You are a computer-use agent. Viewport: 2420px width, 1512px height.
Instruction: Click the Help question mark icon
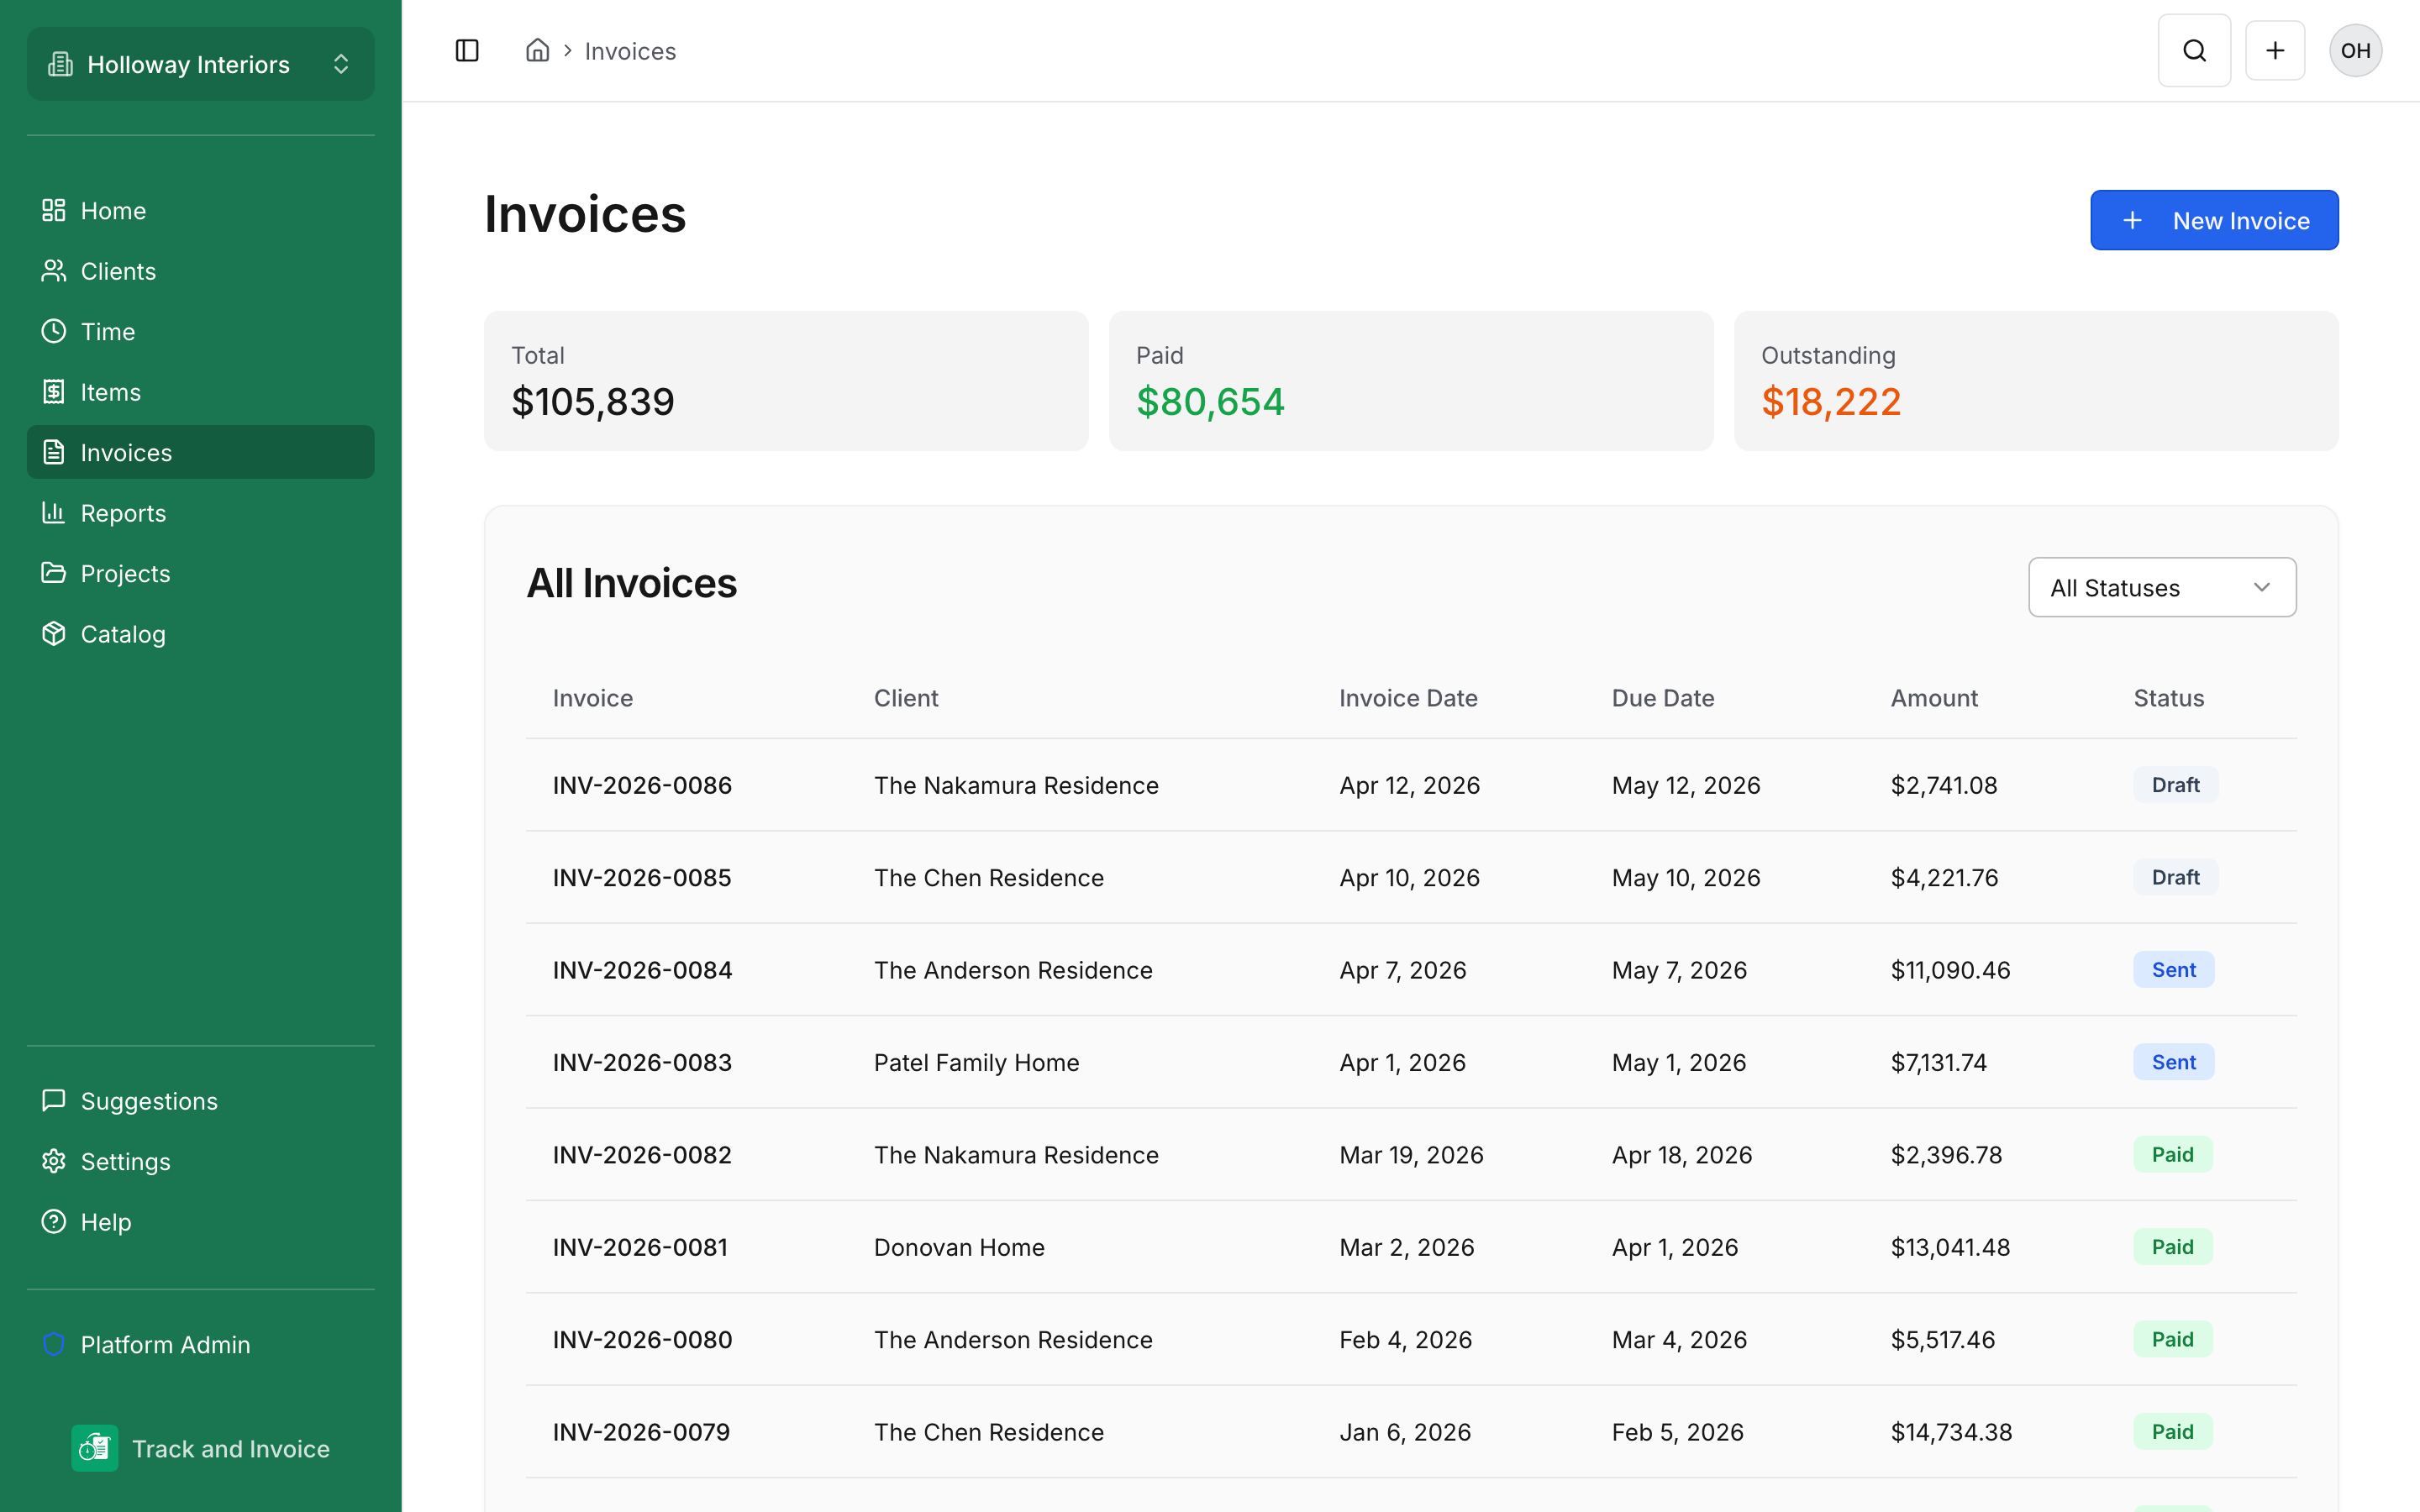(x=54, y=1222)
